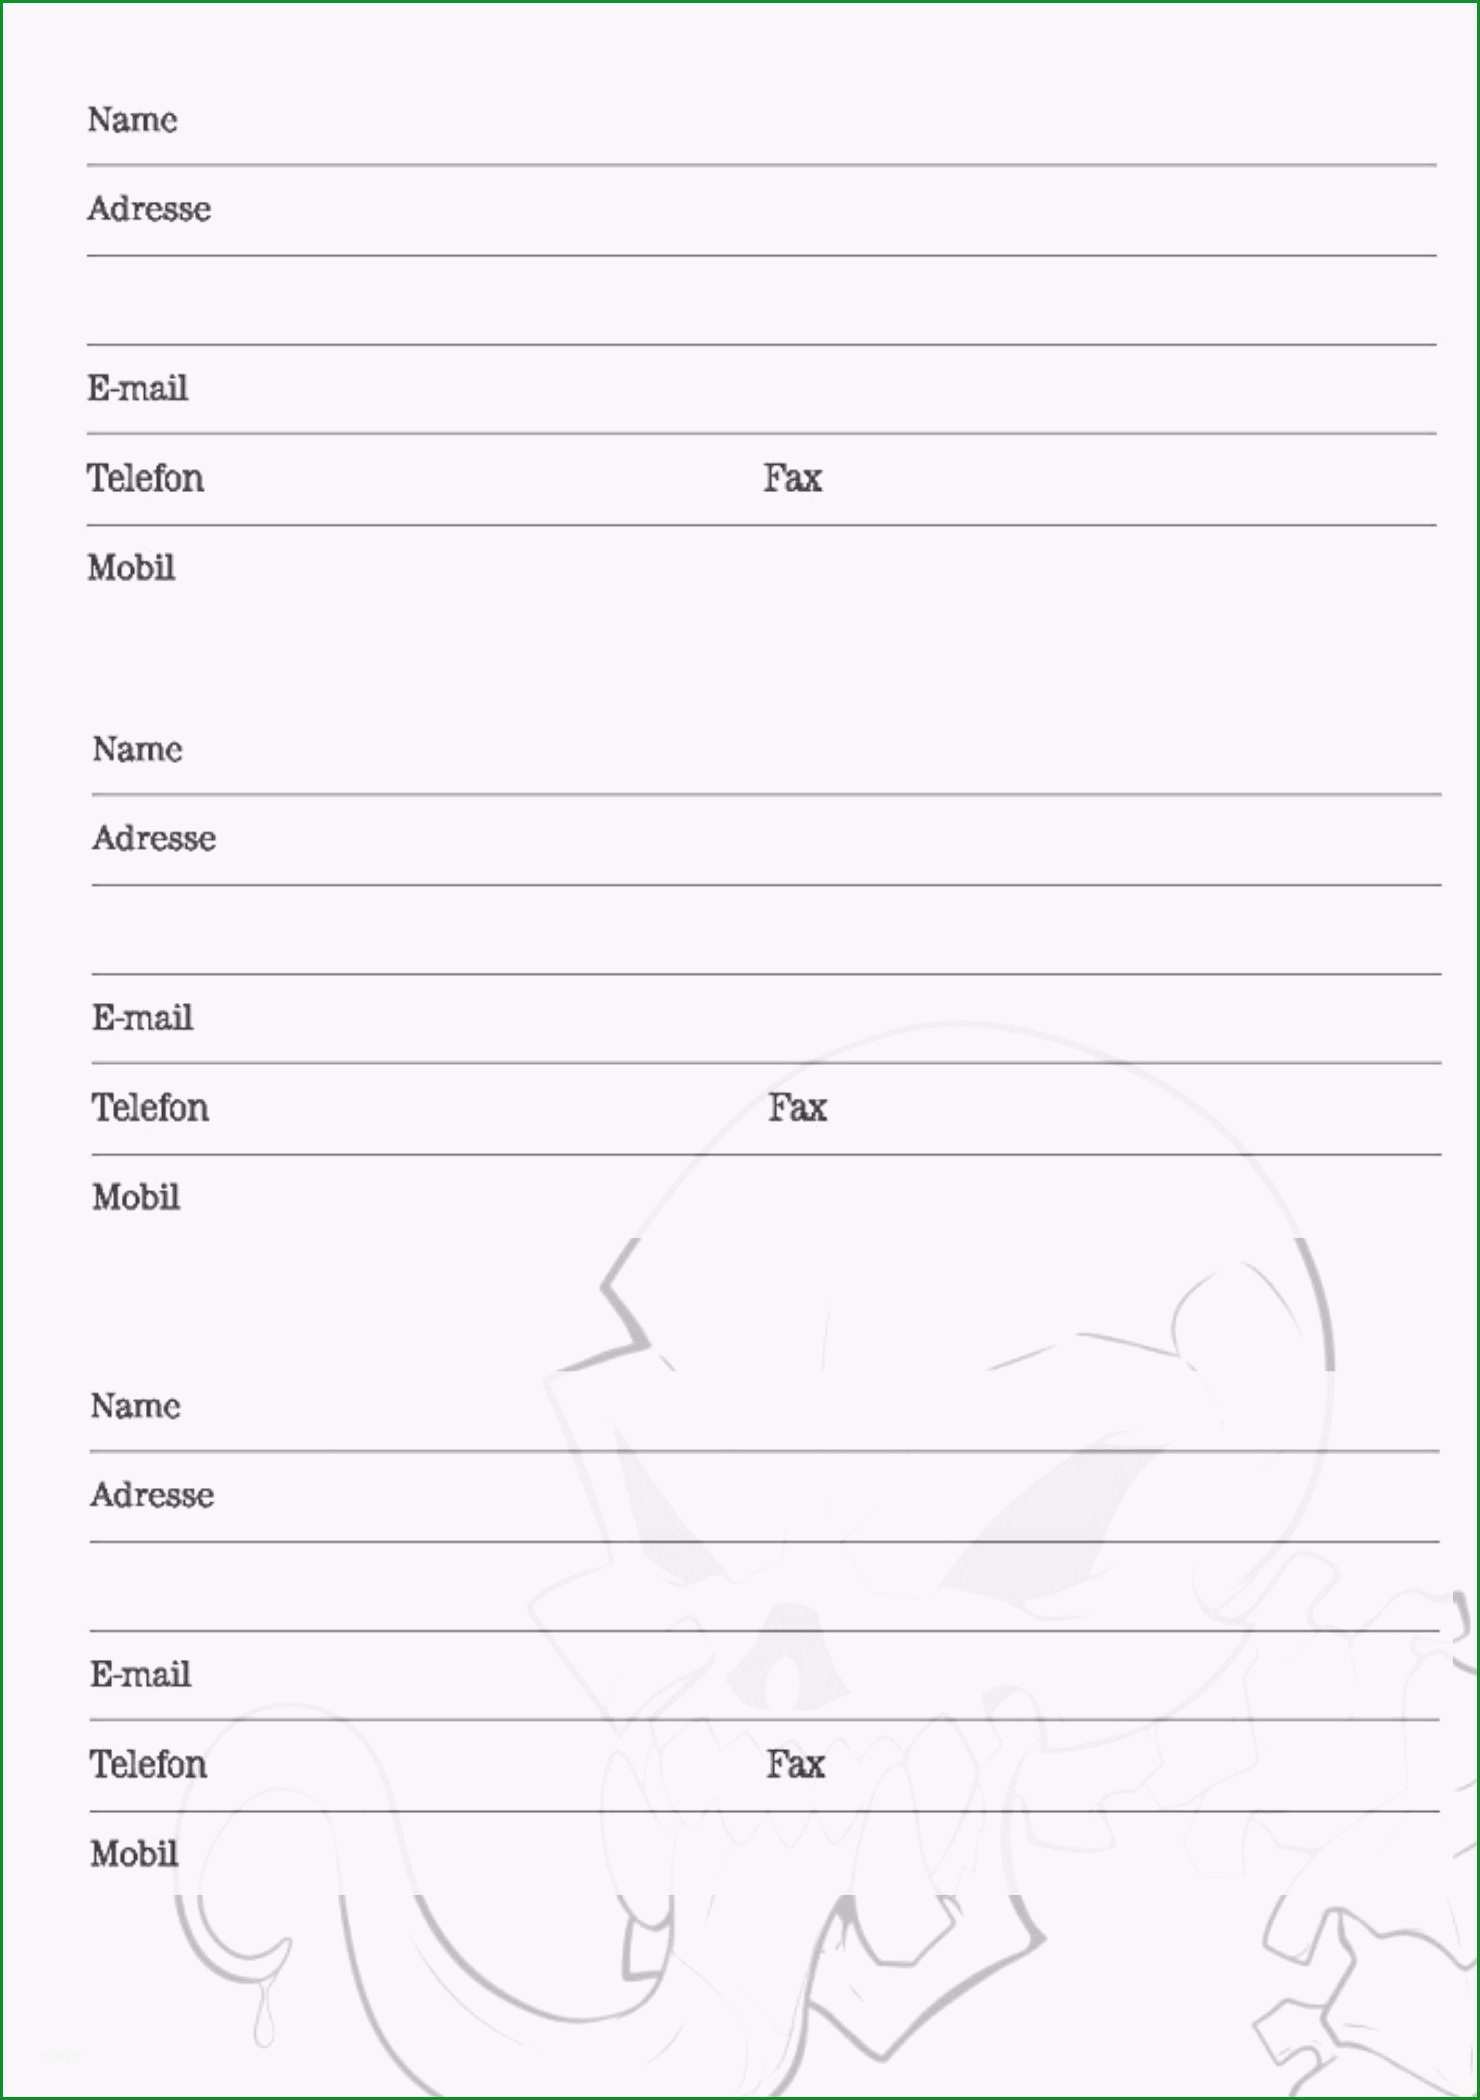Click the second Mobil field label

(136, 1198)
